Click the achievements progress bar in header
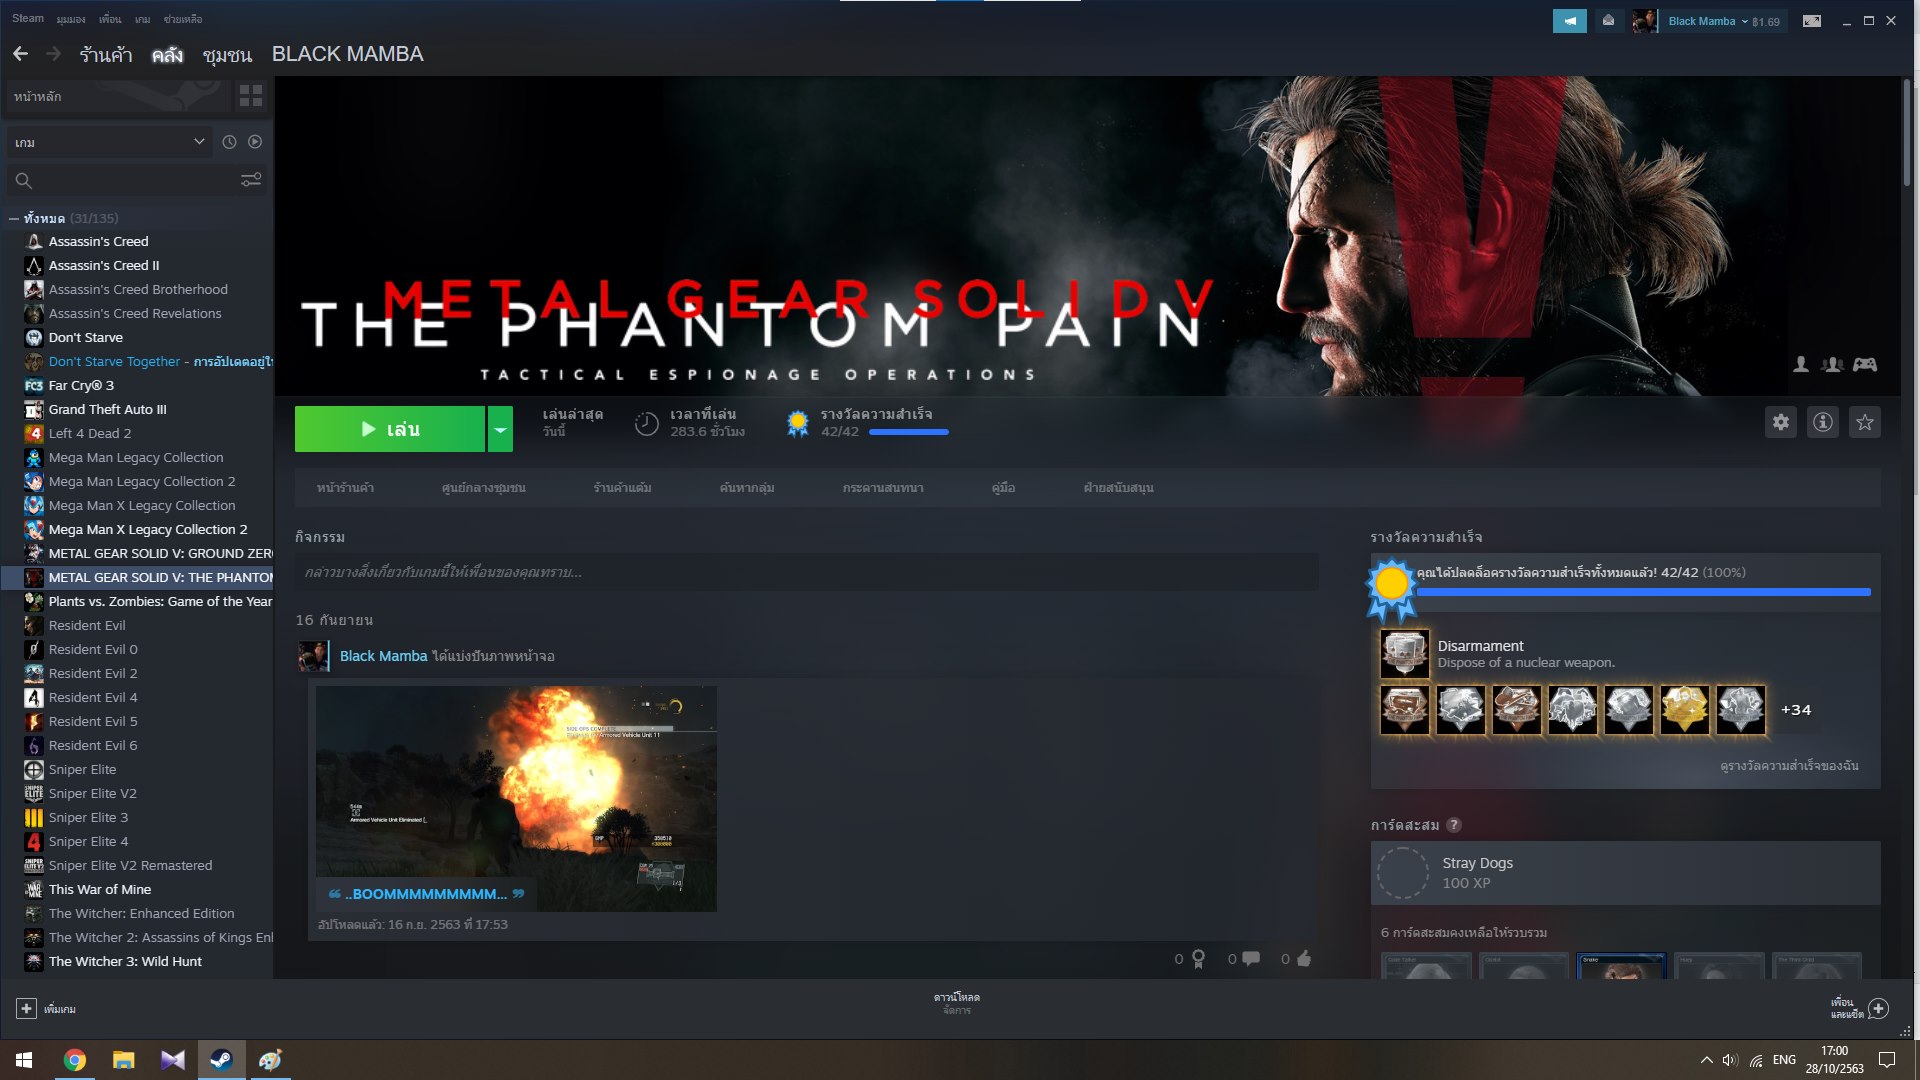The width and height of the screenshot is (1920, 1080). tap(908, 432)
